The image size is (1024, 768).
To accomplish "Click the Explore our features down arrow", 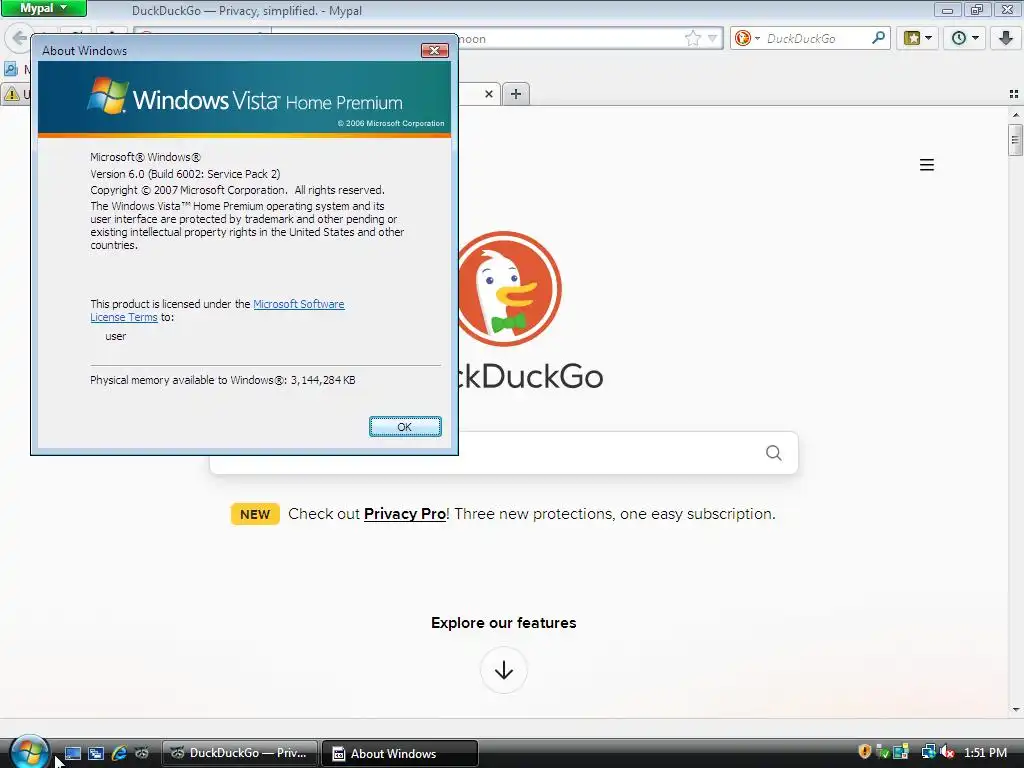I will [x=504, y=670].
